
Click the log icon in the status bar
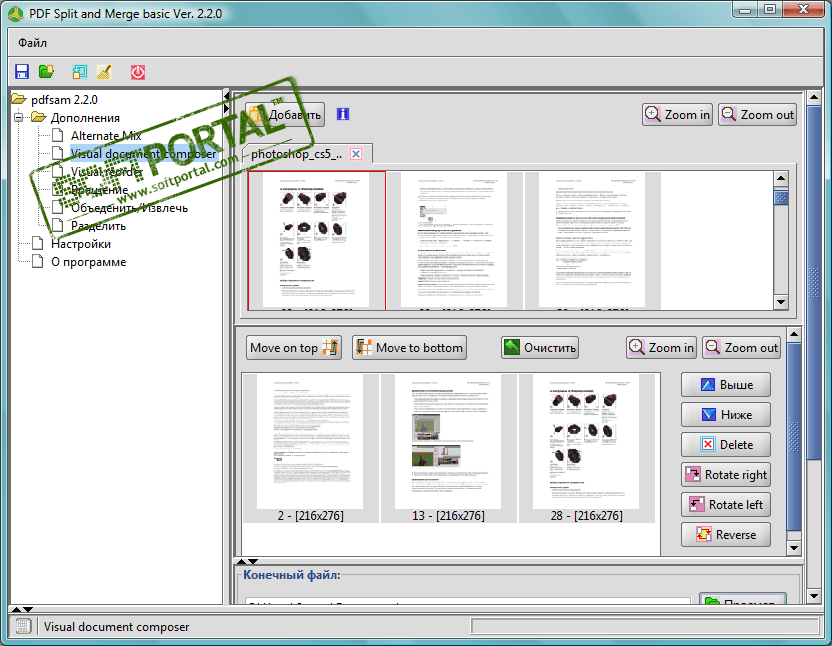[23, 626]
